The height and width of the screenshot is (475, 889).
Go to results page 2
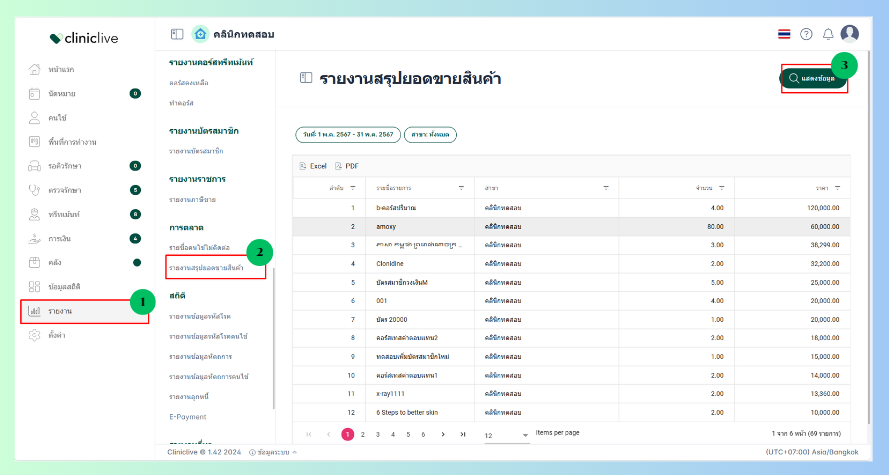click(x=363, y=434)
